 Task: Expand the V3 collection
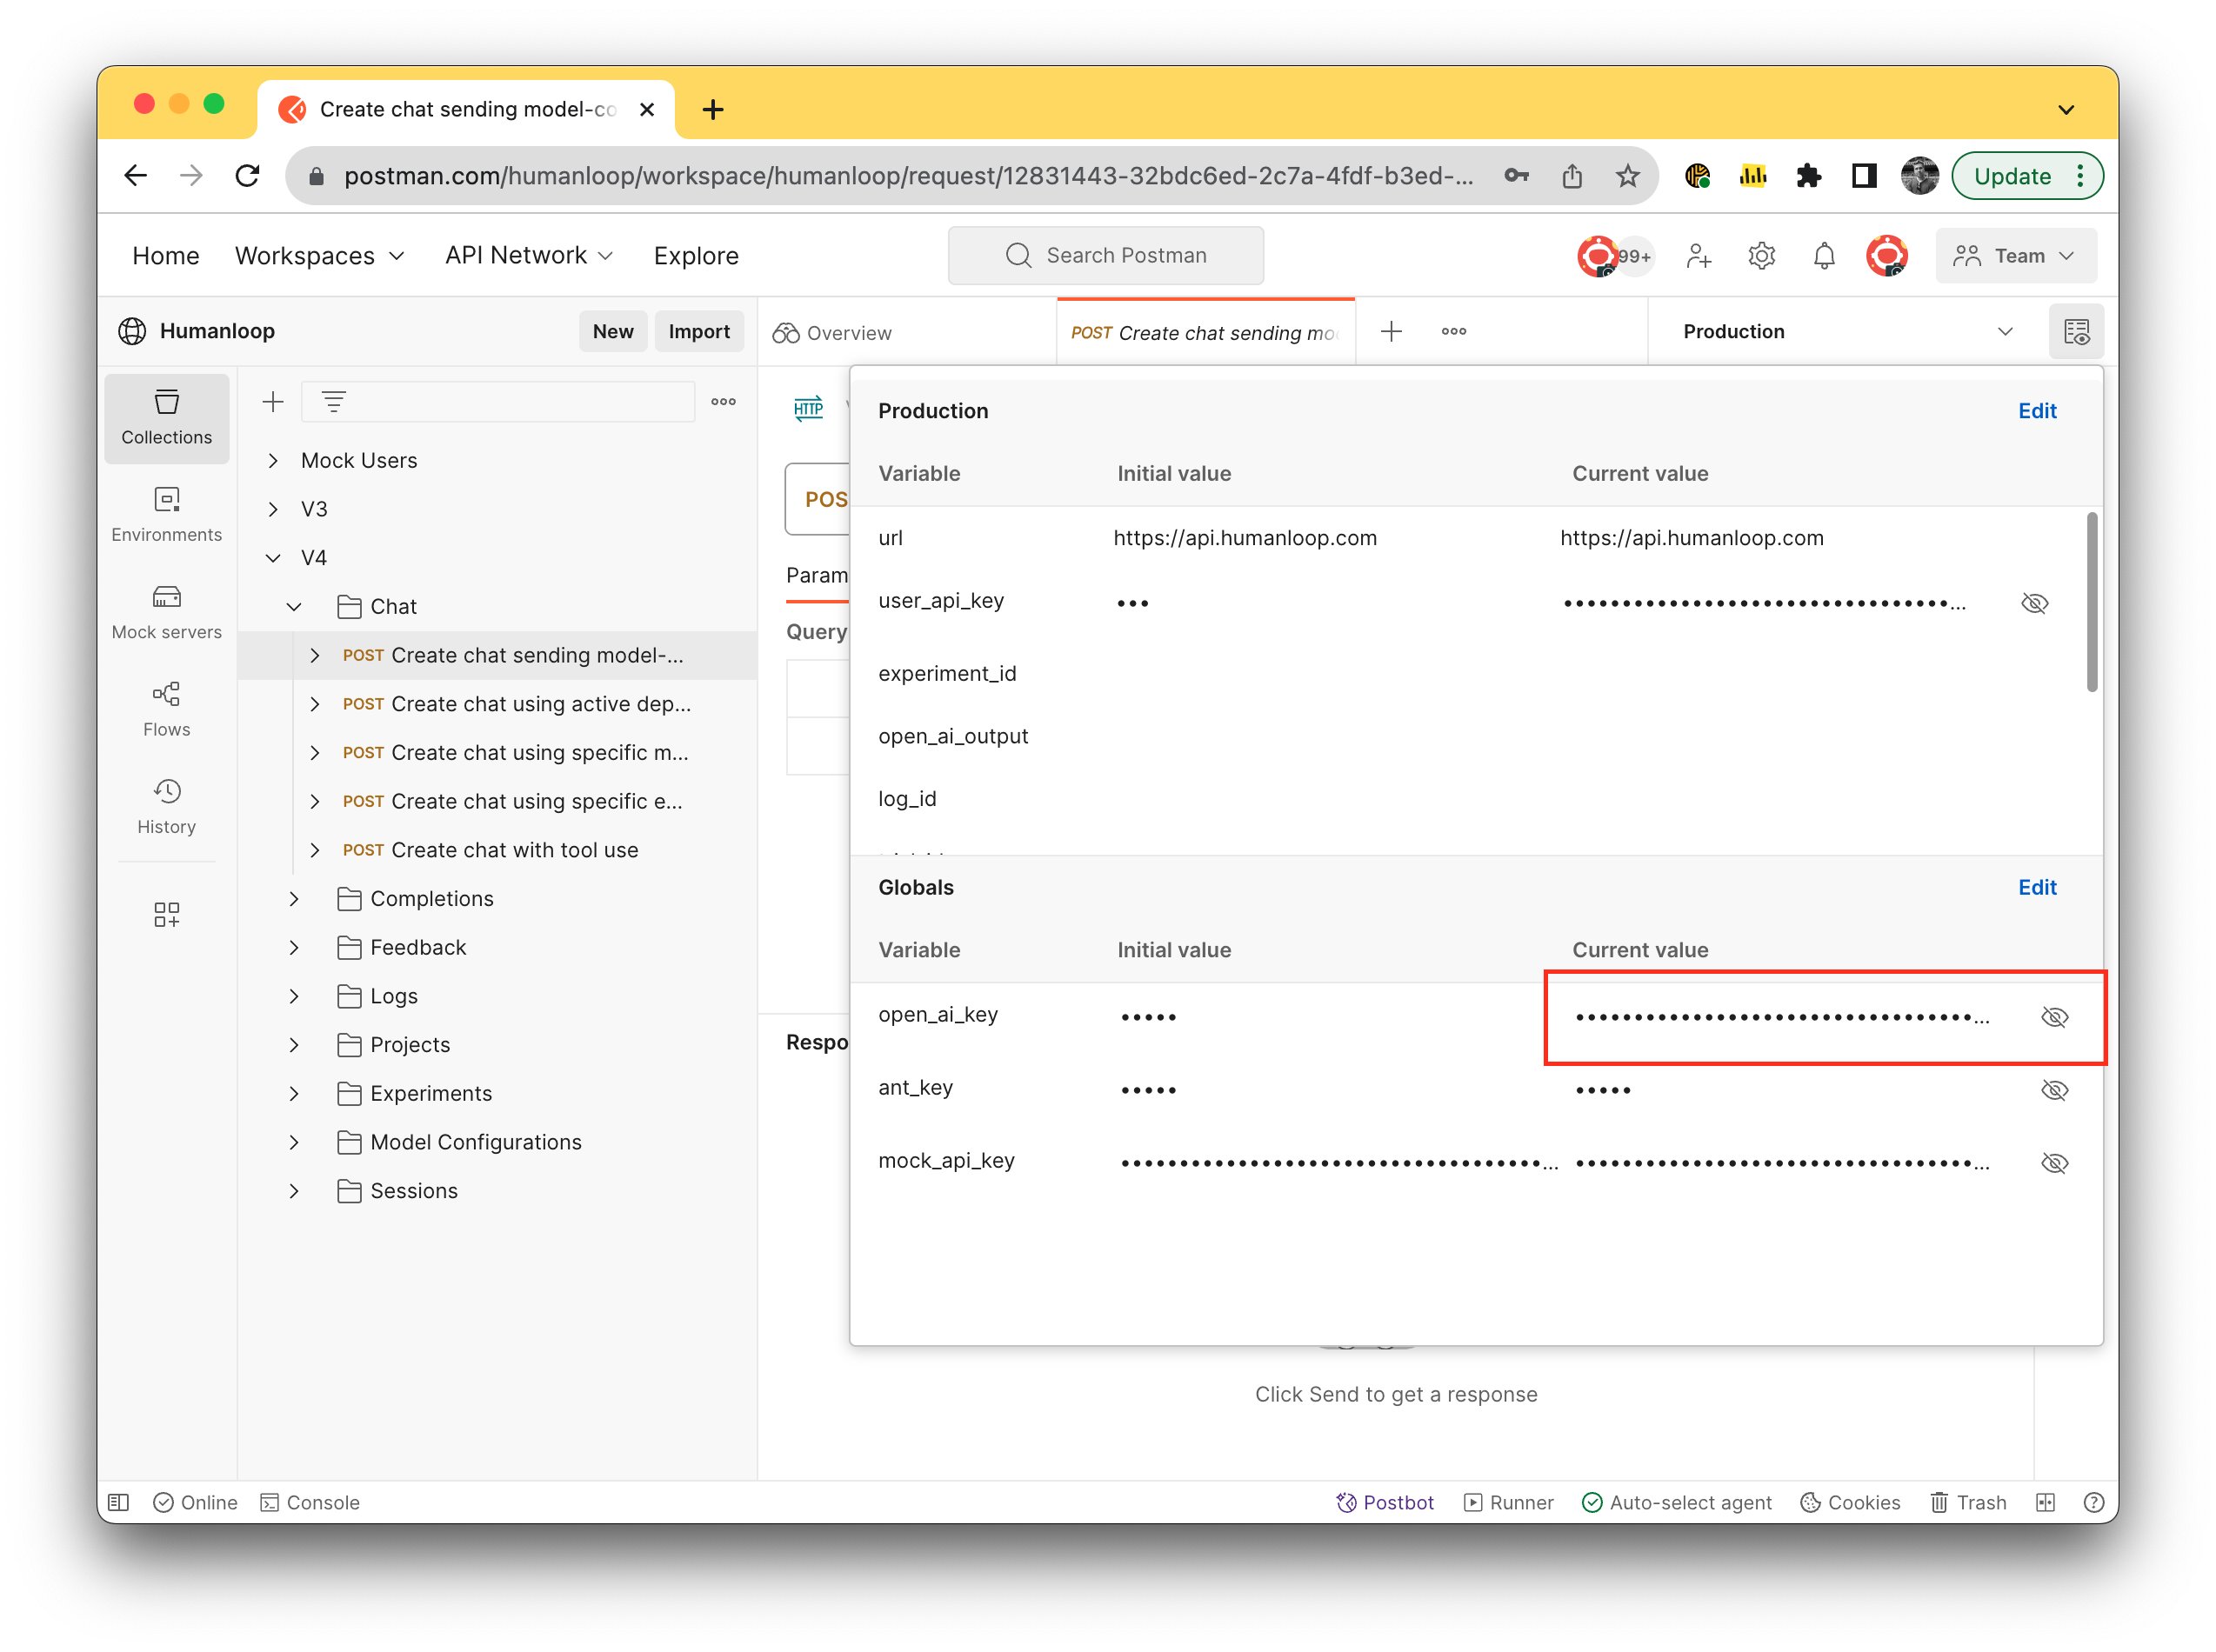click(x=272, y=509)
